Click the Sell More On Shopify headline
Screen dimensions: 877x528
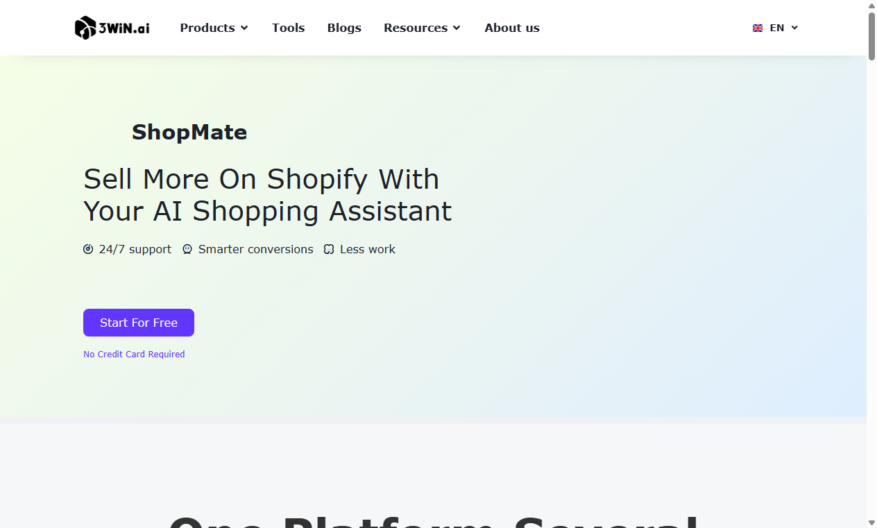click(x=267, y=195)
